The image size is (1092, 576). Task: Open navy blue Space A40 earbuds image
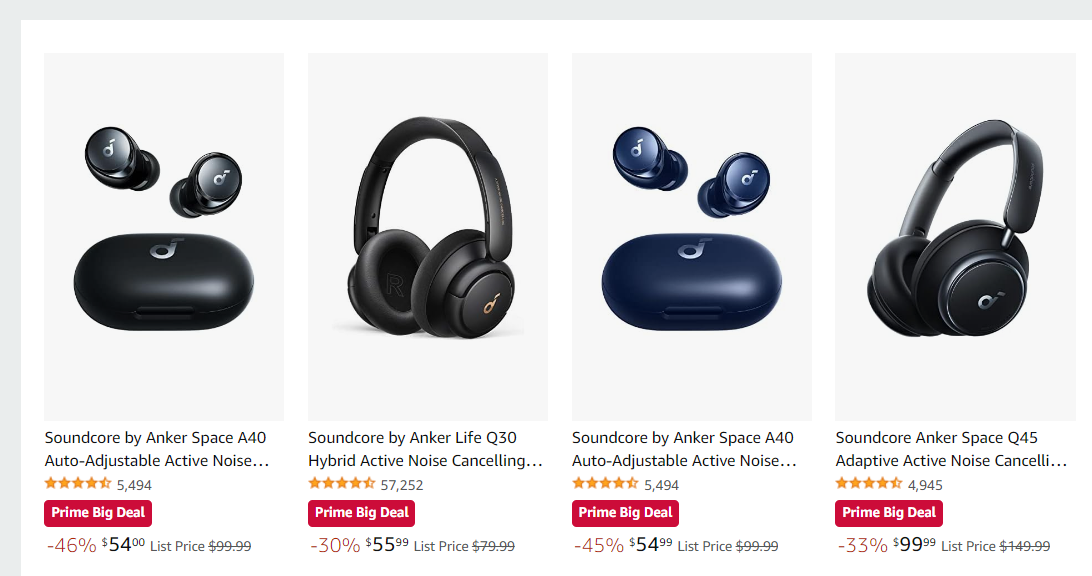tap(692, 237)
